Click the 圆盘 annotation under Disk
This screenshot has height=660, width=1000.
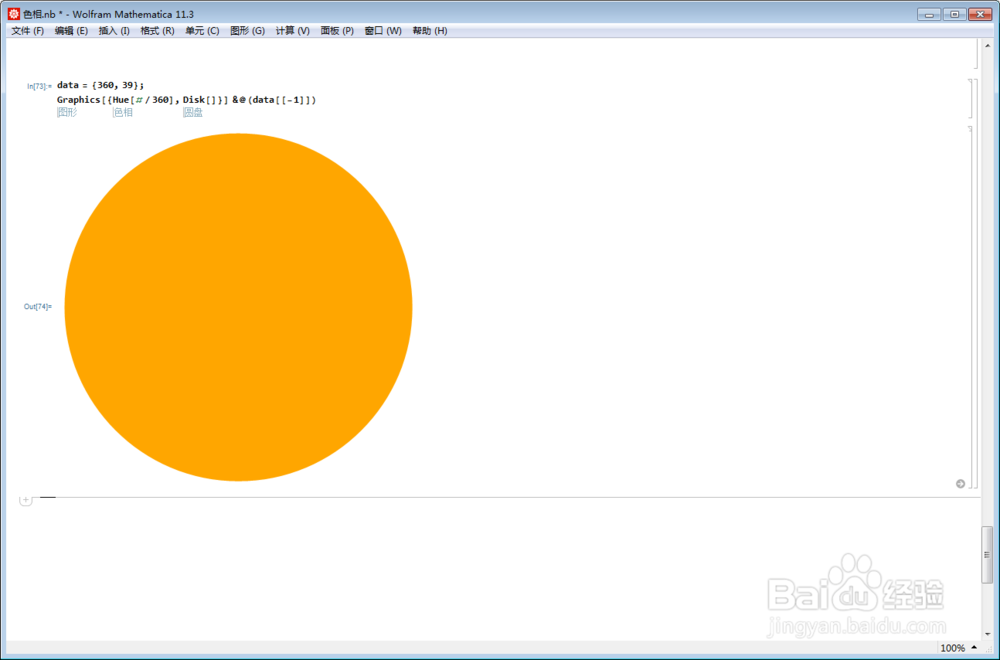(x=193, y=112)
